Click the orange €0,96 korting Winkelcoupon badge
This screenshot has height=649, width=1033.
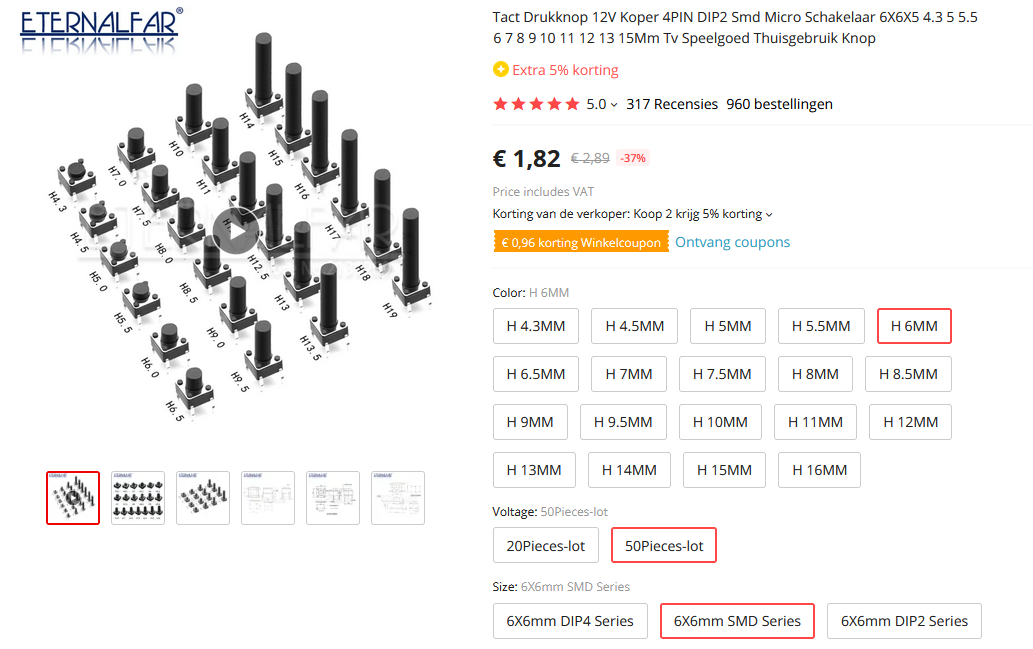[581, 242]
